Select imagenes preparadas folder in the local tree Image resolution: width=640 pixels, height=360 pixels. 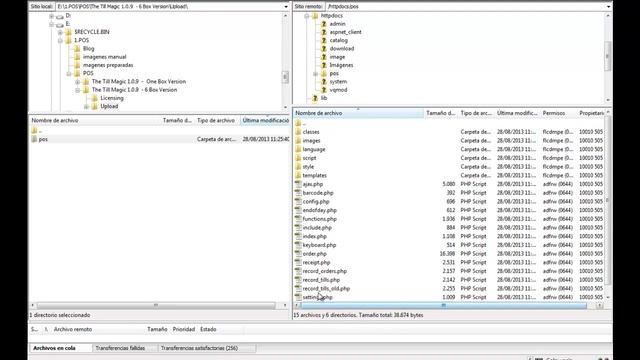click(x=108, y=65)
